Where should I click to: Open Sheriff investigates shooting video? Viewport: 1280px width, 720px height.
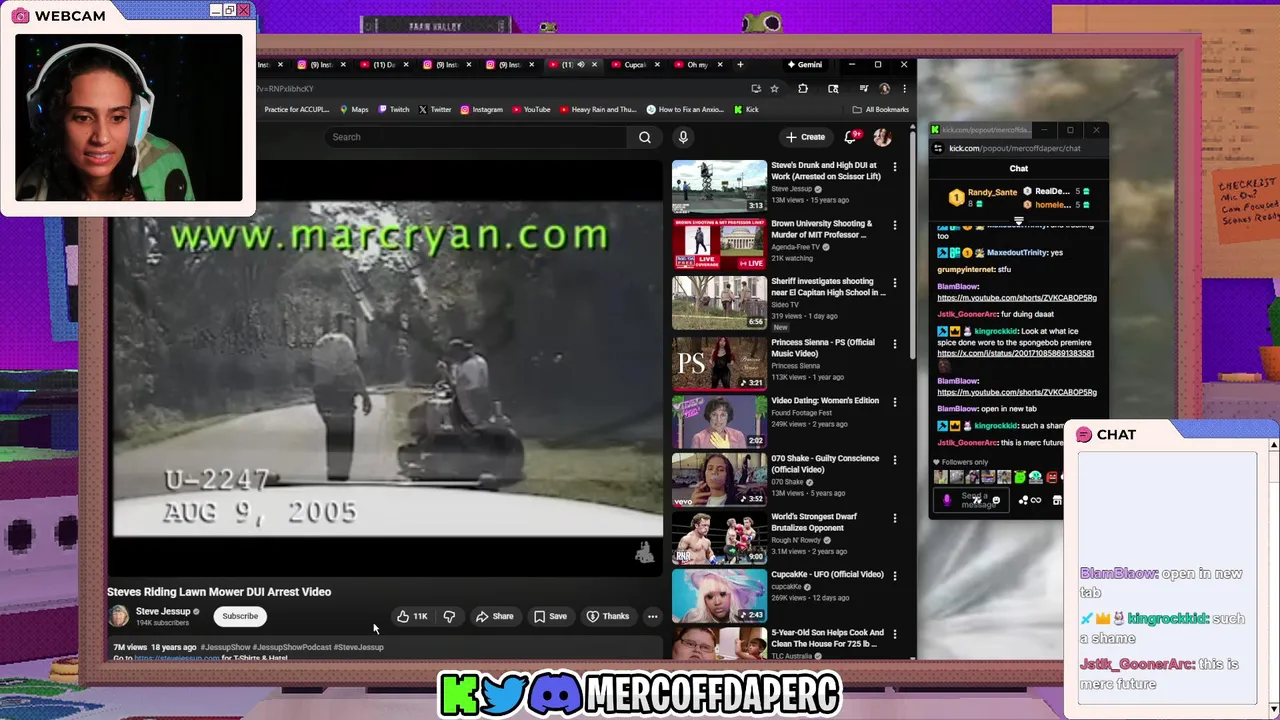pos(719,302)
